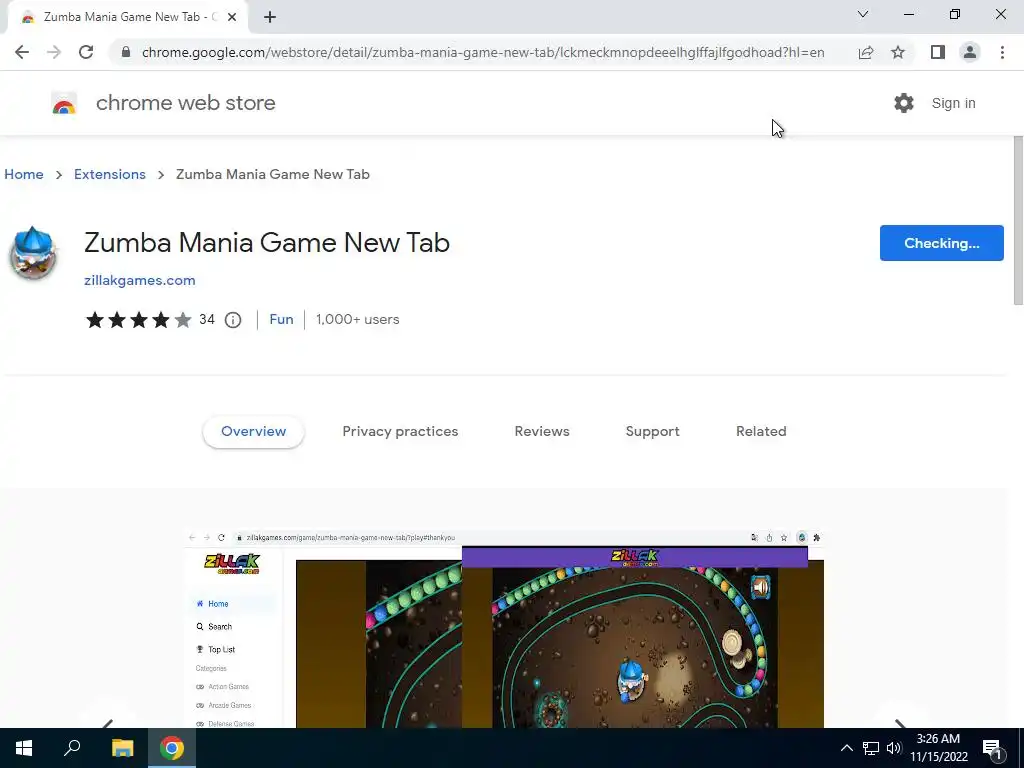Click the 1,000+ users text
The image size is (1024, 768).
tap(358, 319)
